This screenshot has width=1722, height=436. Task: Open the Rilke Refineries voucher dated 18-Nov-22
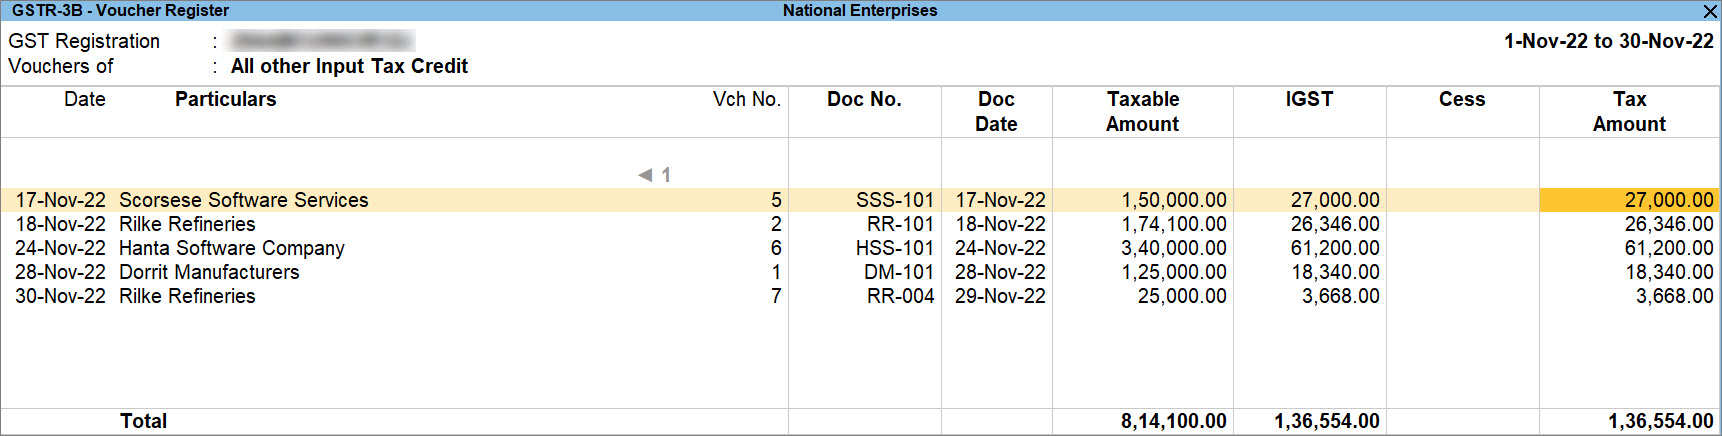tap(860, 224)
